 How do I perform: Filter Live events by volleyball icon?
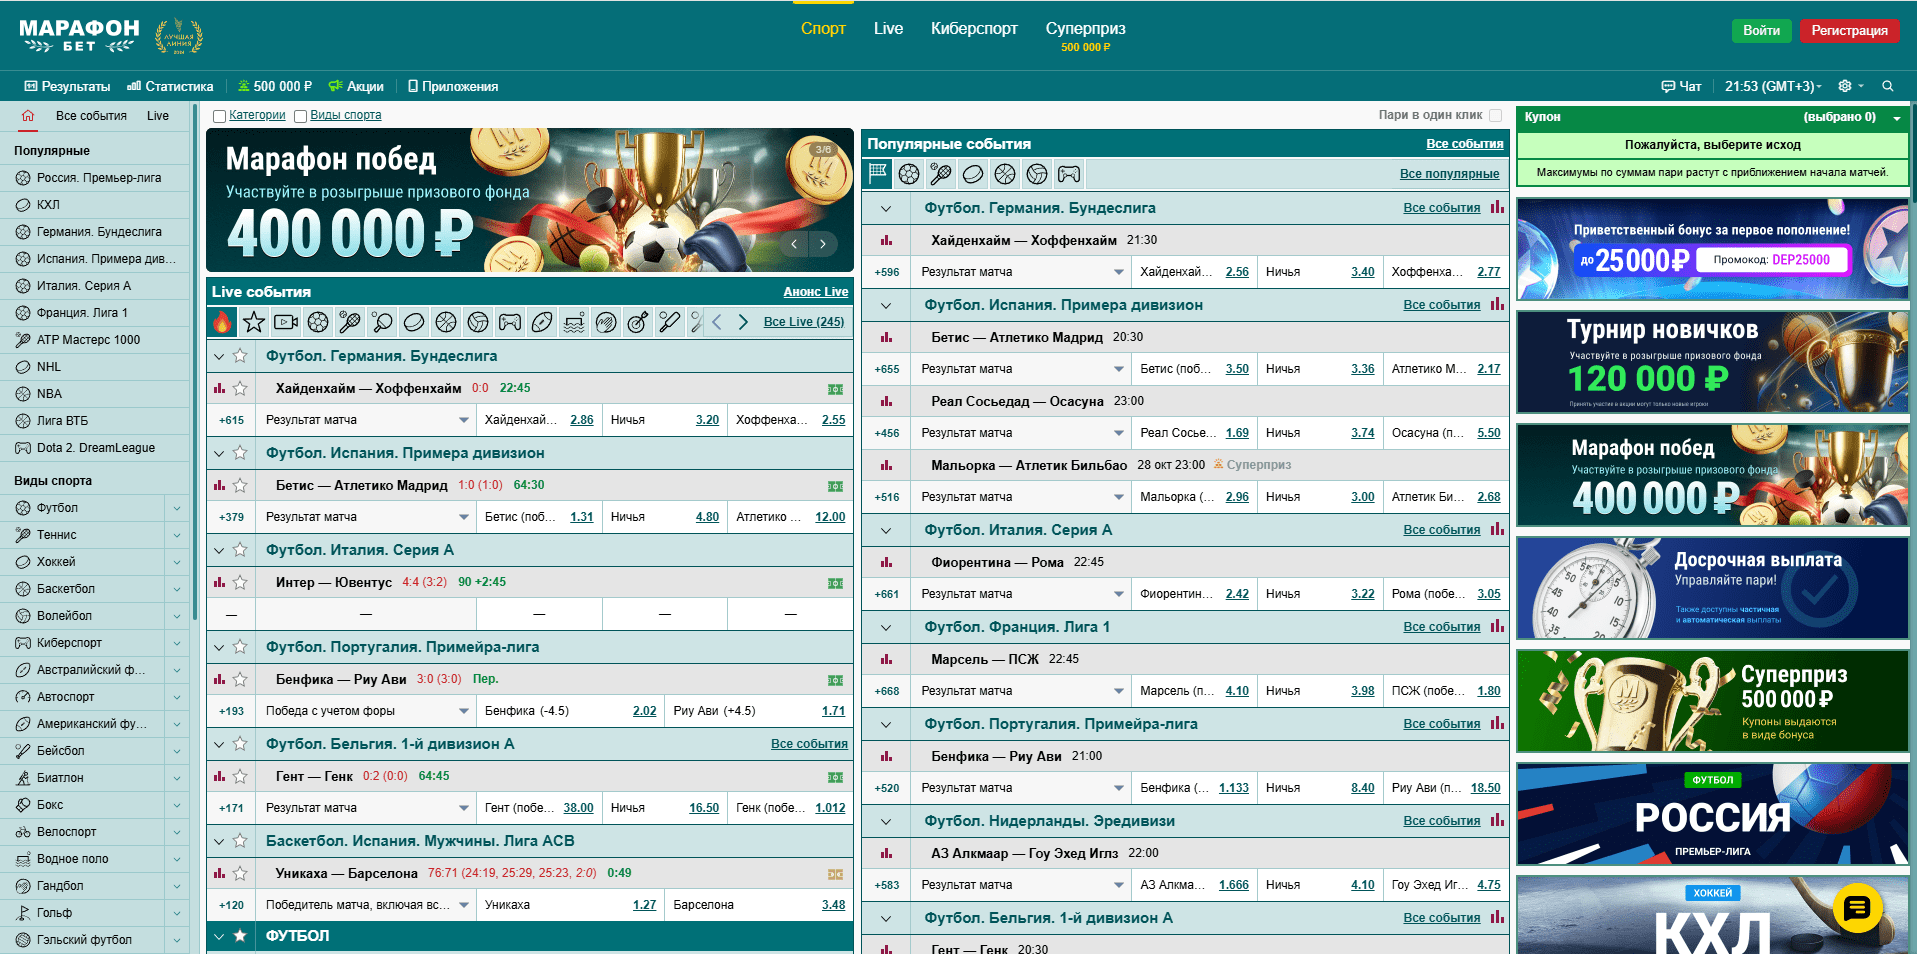point(478,322)
